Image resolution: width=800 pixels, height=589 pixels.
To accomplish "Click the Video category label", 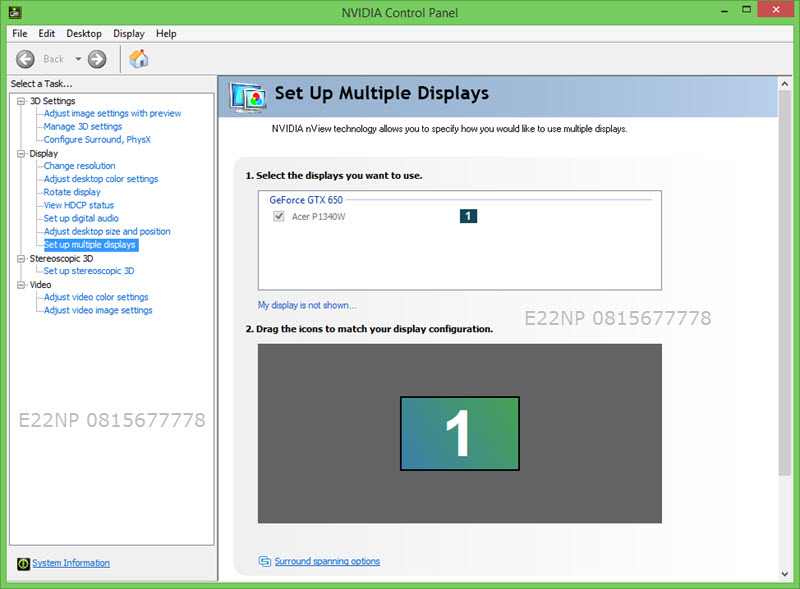I will pos(40,285).
